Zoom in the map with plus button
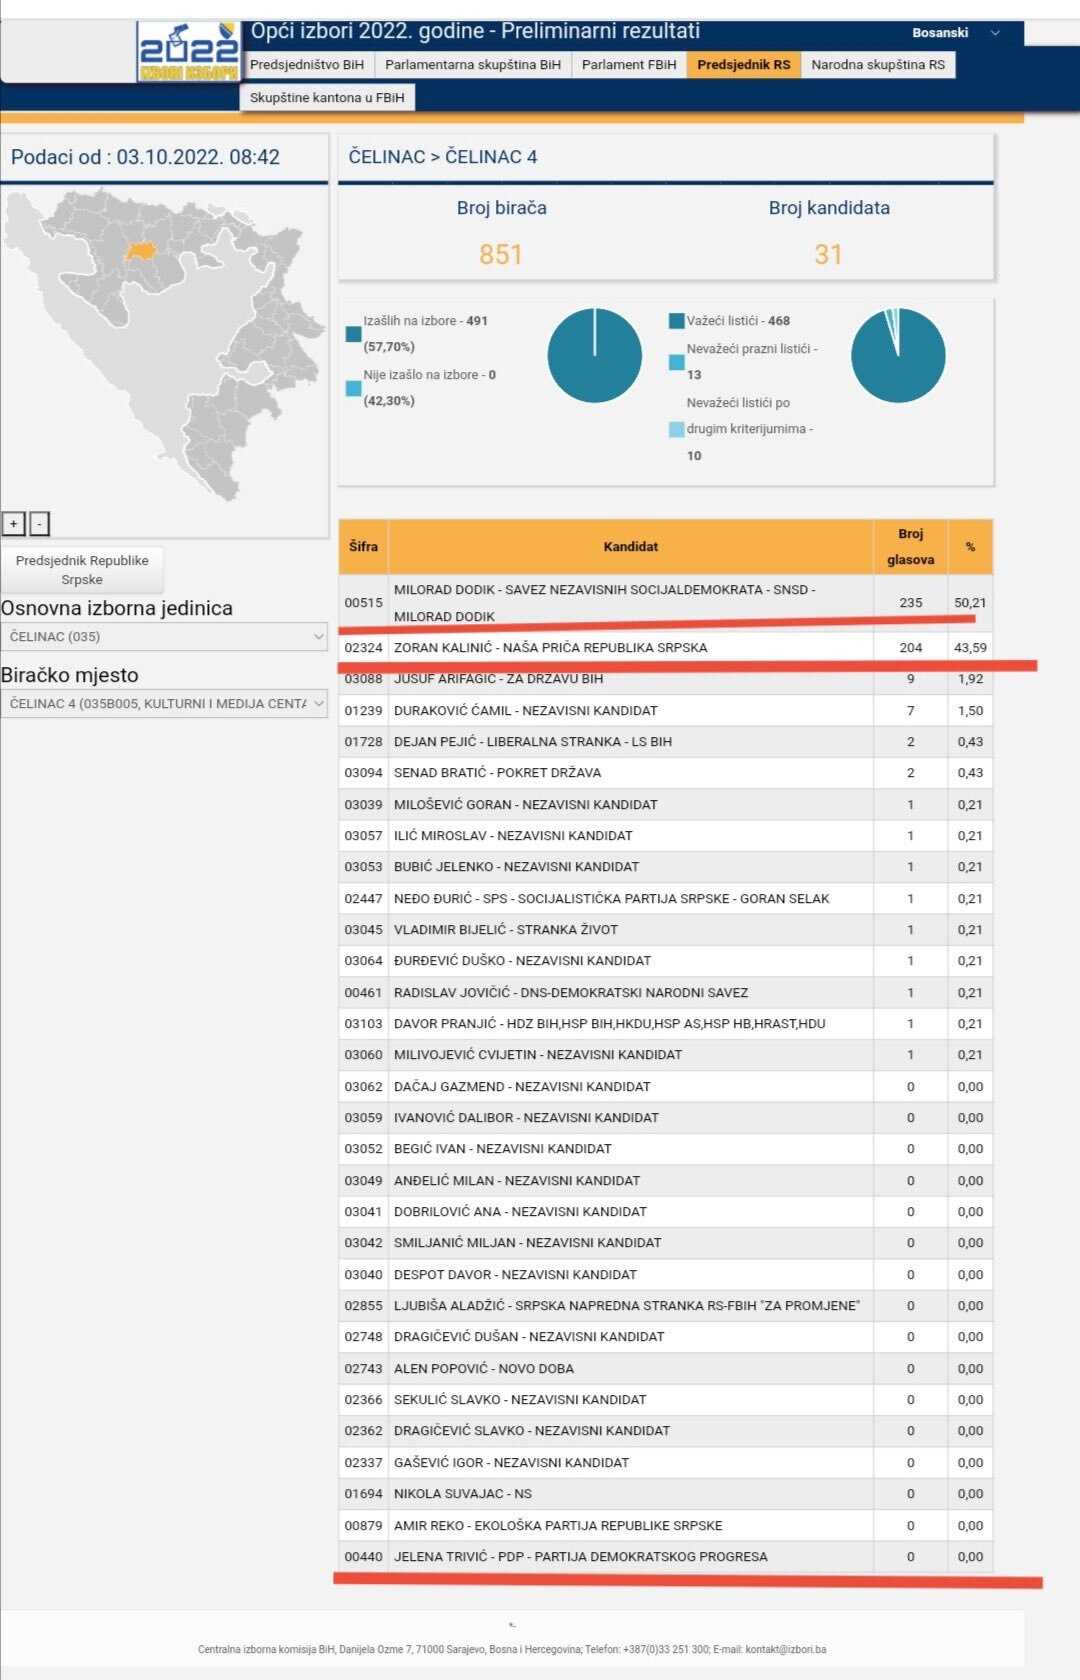The width and height of the screenshot is (1080, 1680). point(14,523)
